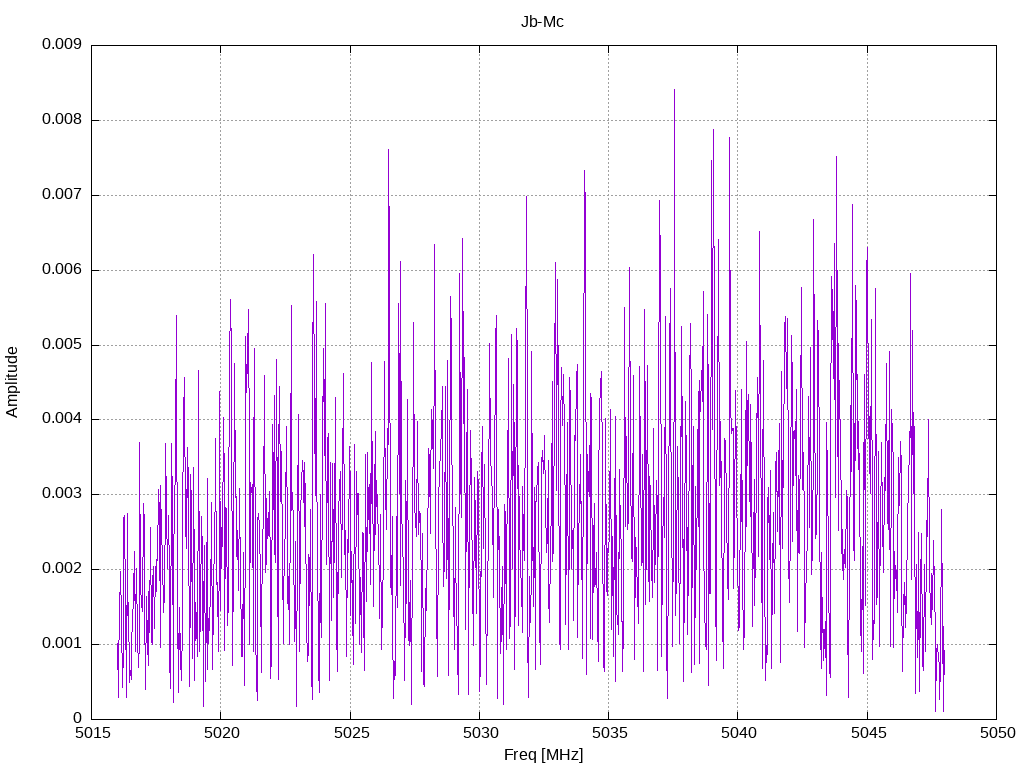Click the 0.001 y-axis tick label
Screen dimensions: 1024x768
pyautogui.click(x=62, y=644)
